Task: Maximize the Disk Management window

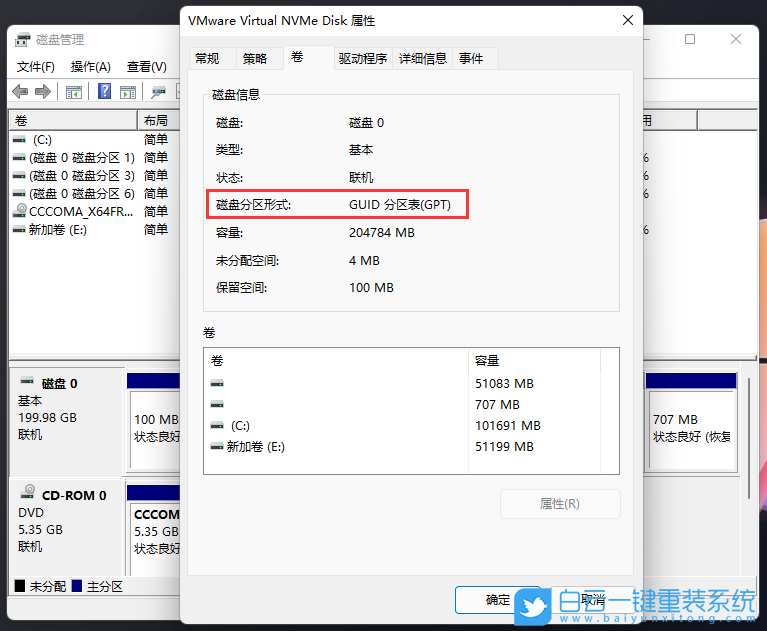Action: (x=690, y=39)
